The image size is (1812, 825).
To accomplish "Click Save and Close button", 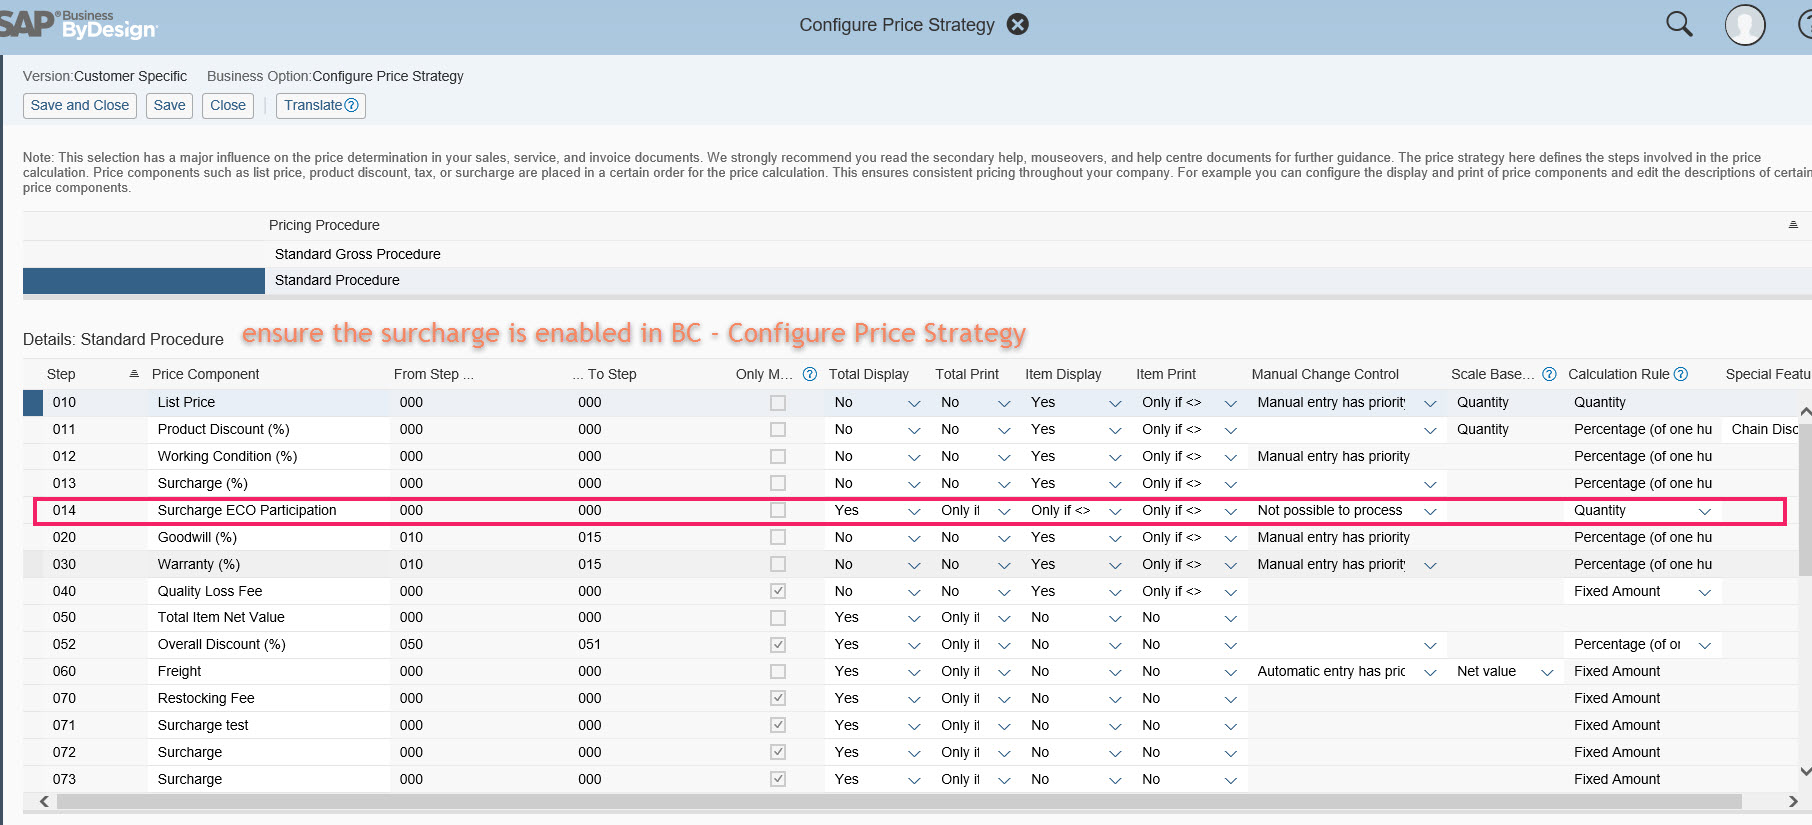I will 80,105.
